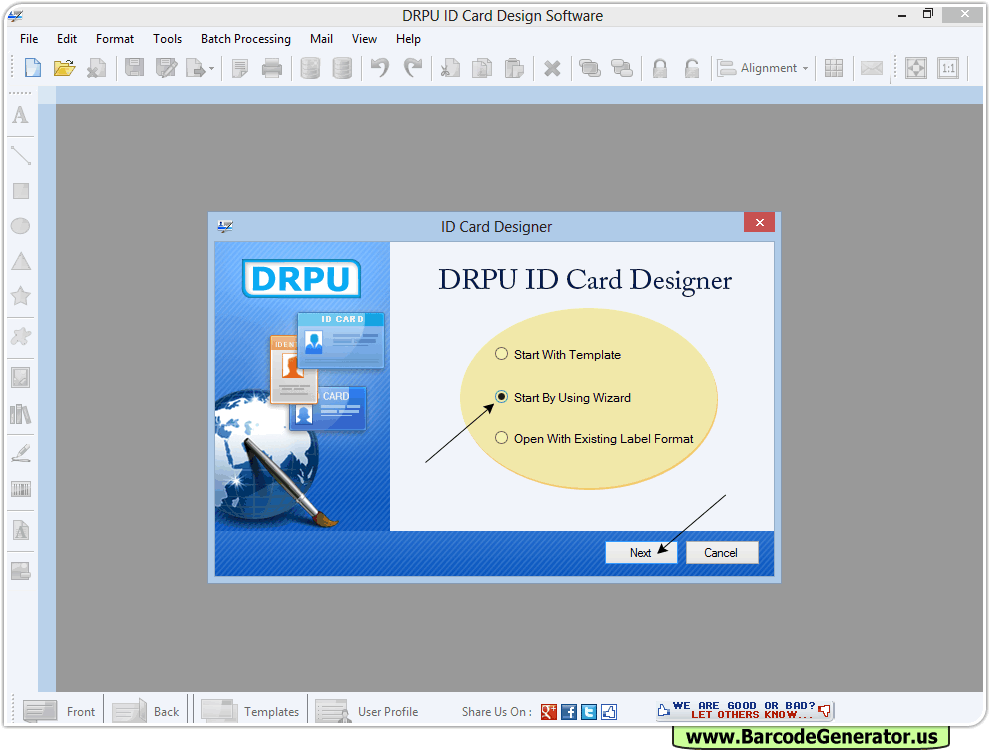Screen dimensions: 990x750
Task: Click the envelope mail toolbar icon
Action: click(x=871, y=68)
